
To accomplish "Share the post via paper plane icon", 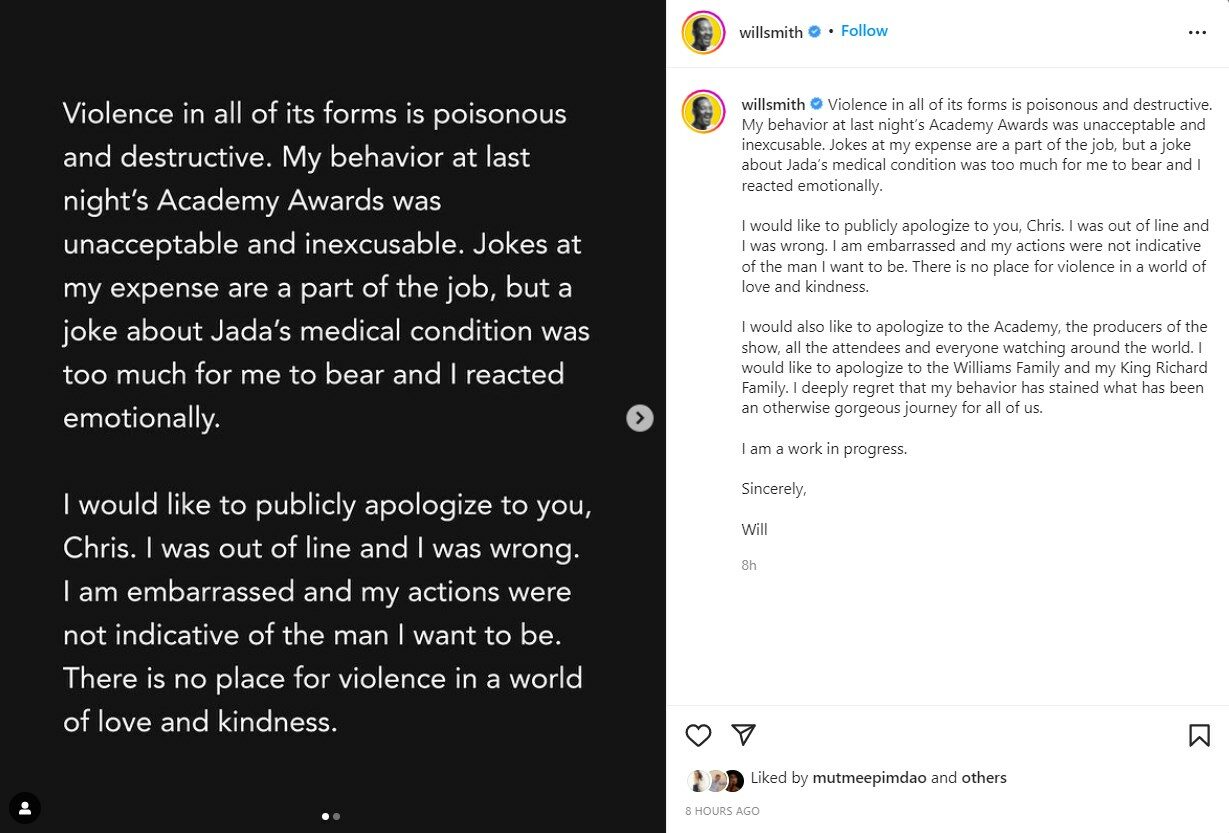I will pyautogui.click(x=743, y=735).
